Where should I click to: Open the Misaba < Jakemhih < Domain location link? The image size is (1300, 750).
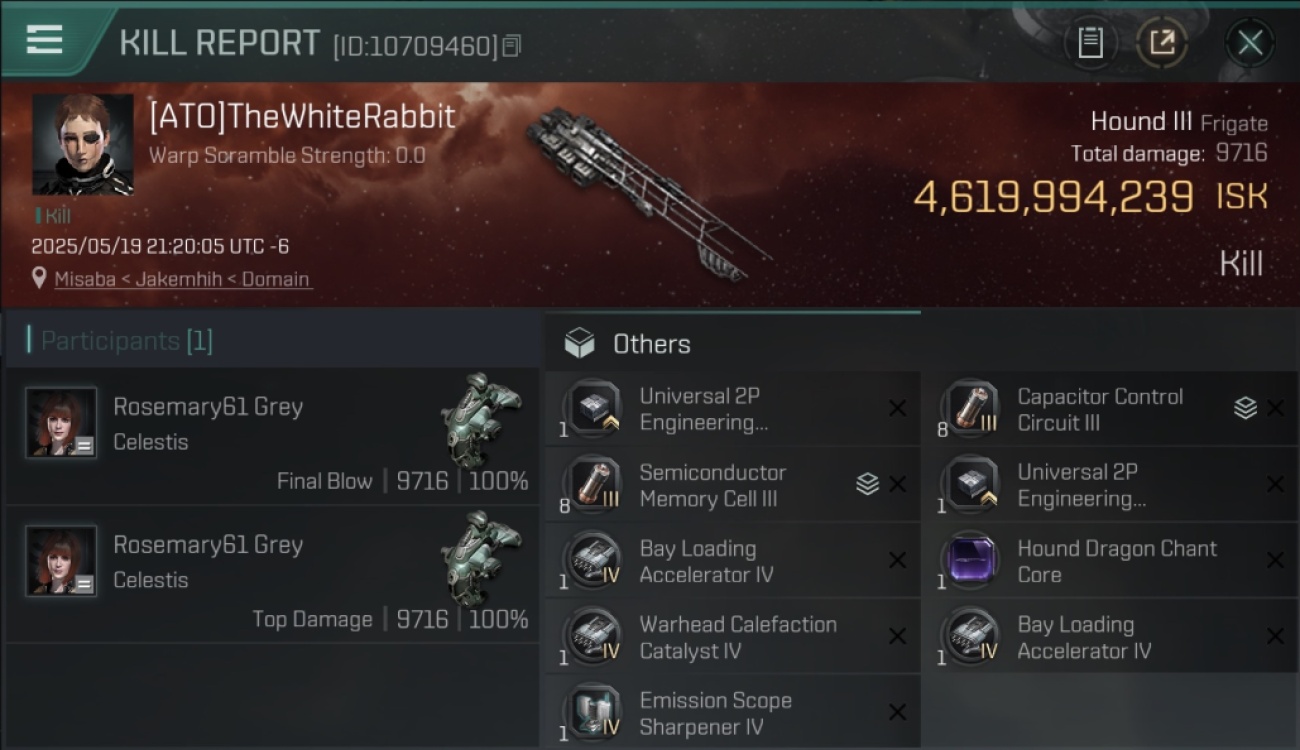click(x=181, y=279)
